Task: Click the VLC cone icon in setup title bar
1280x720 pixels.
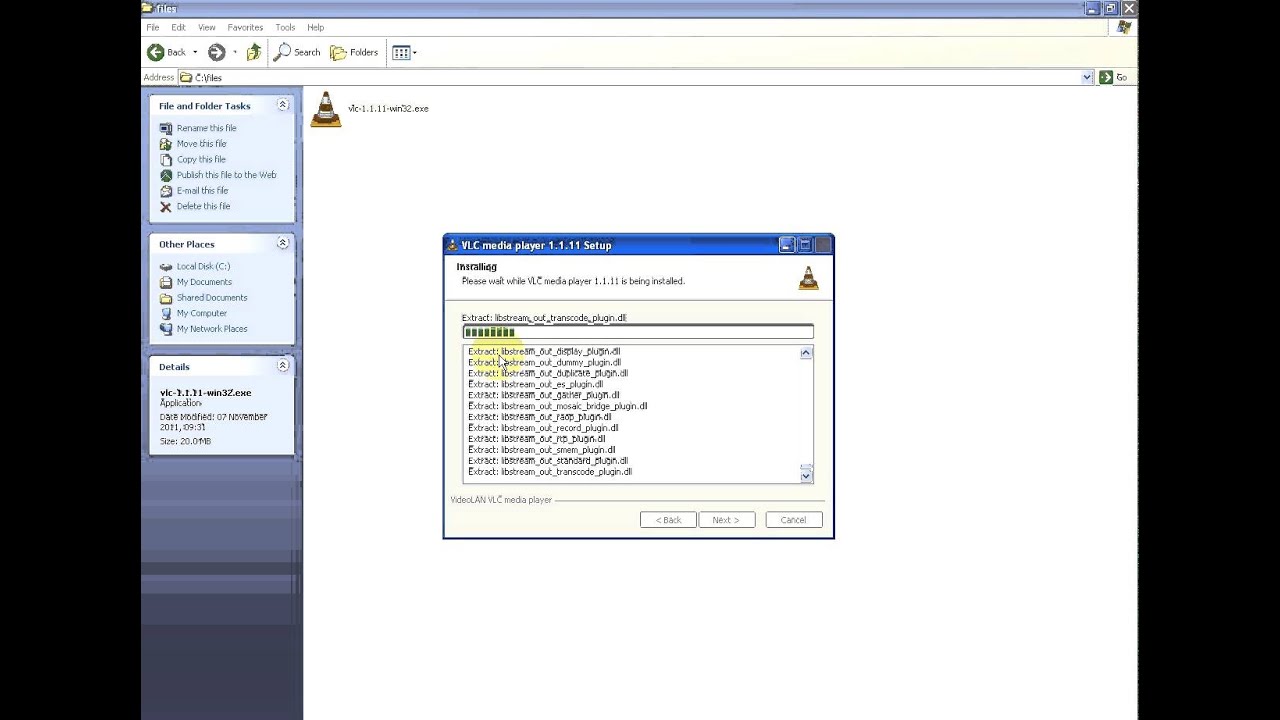Action: click(452, 245)
